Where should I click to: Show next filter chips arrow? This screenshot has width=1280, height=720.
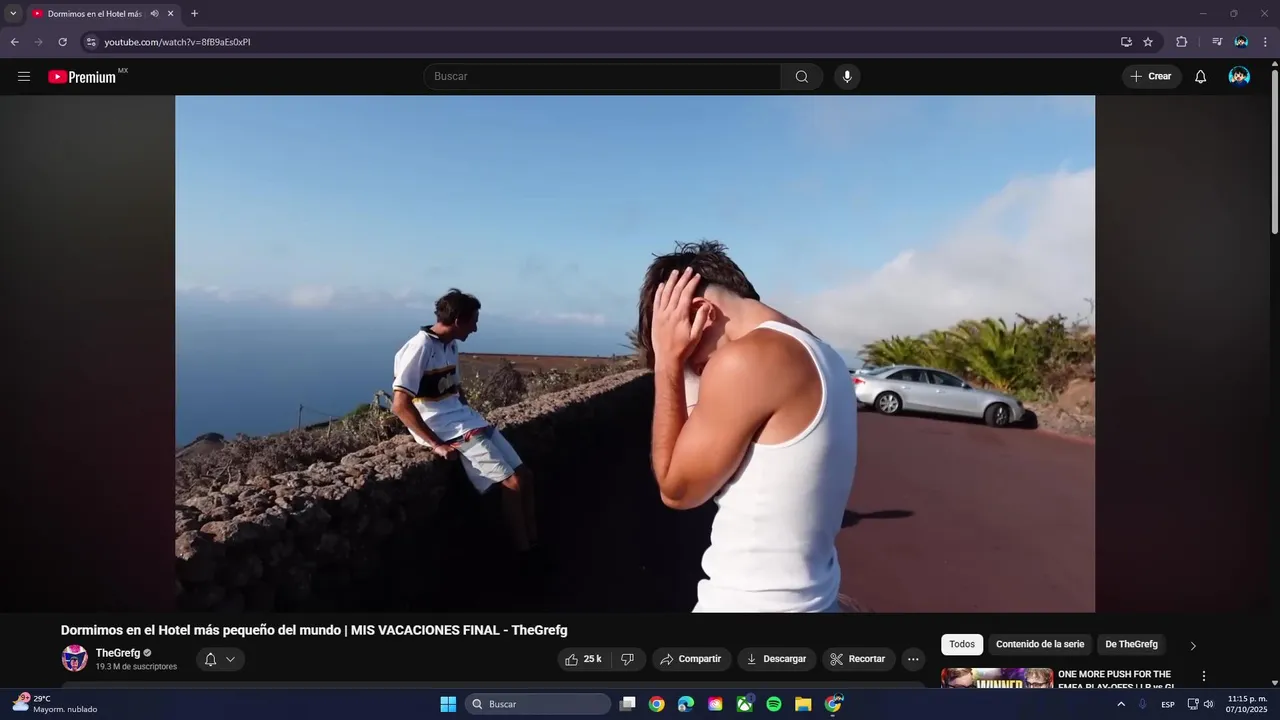coord(1192,646)
